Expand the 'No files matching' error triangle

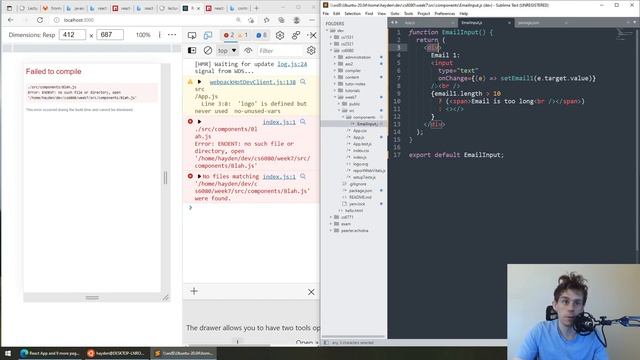click(x=200, y=176)
